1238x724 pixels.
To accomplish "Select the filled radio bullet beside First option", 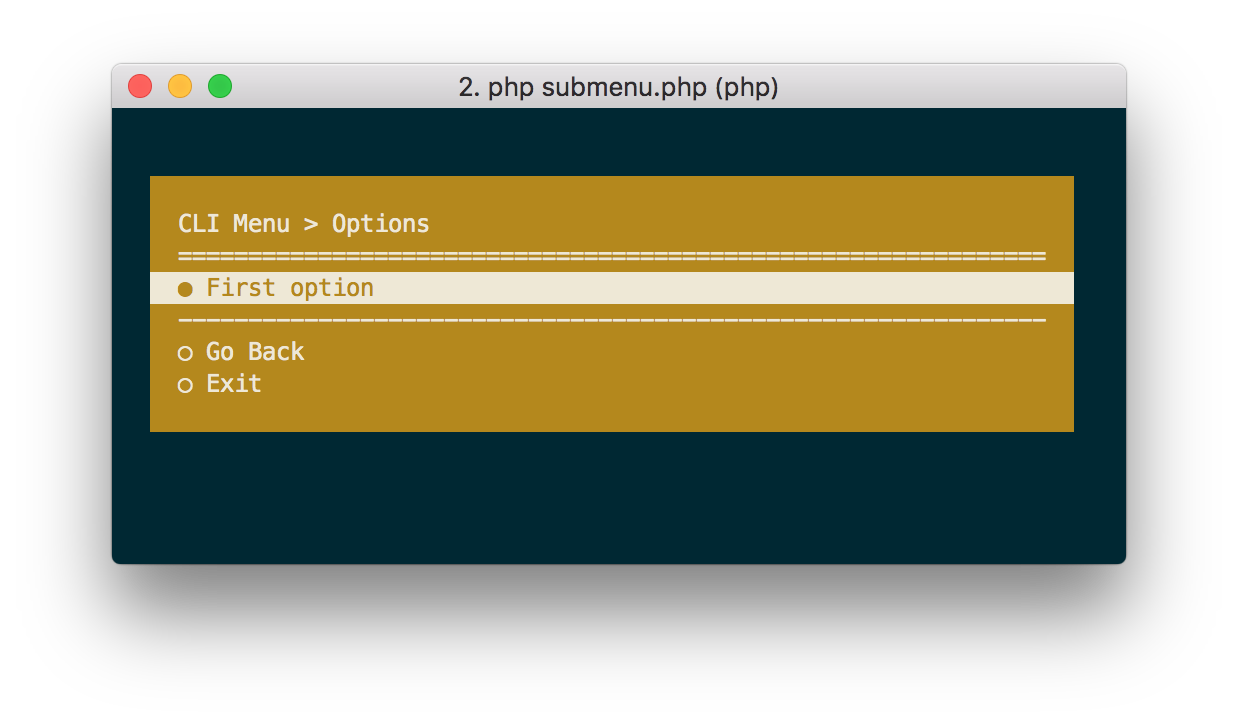I will [185, 289].
